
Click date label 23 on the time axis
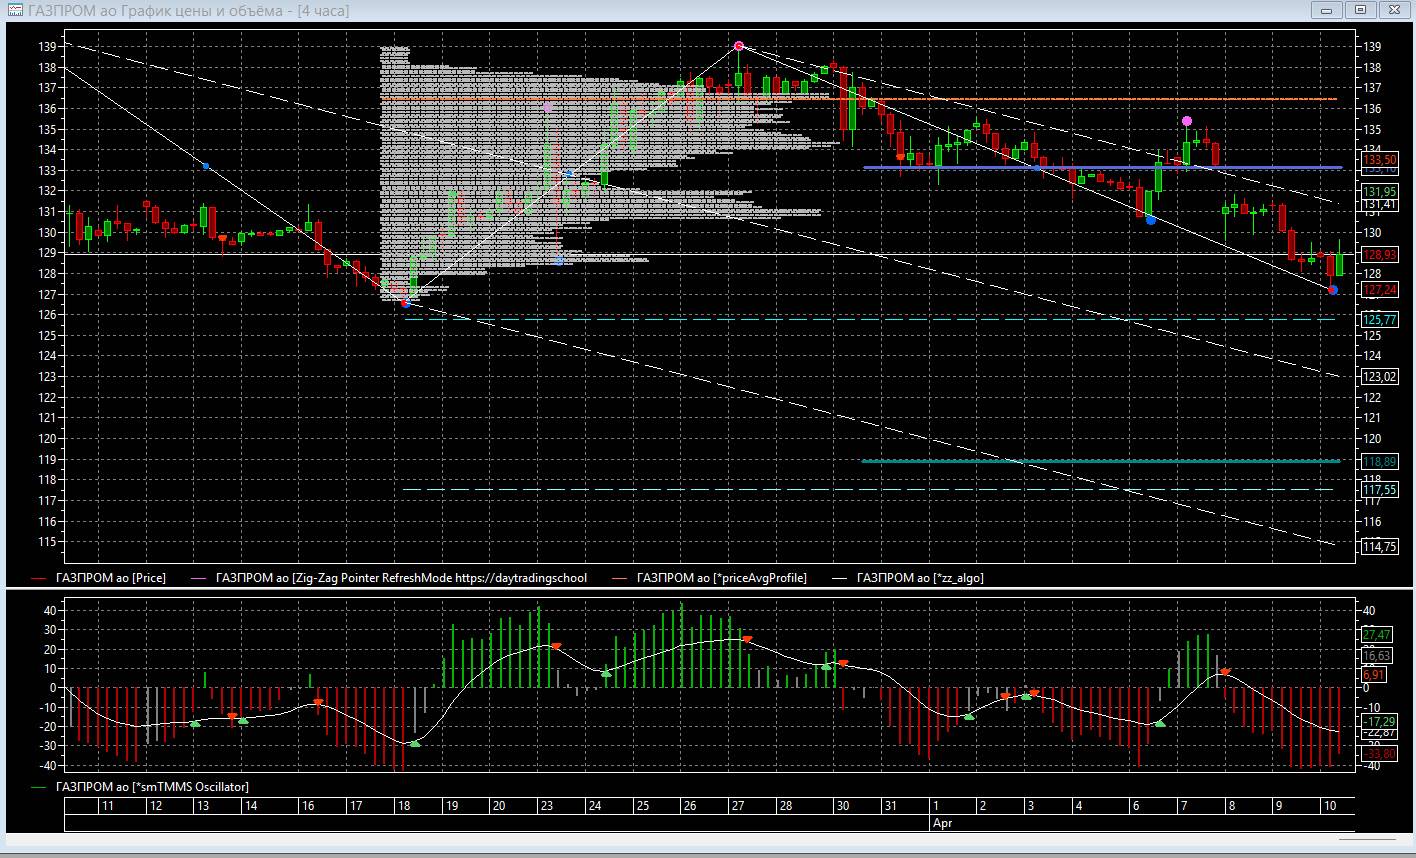(547, 806)
